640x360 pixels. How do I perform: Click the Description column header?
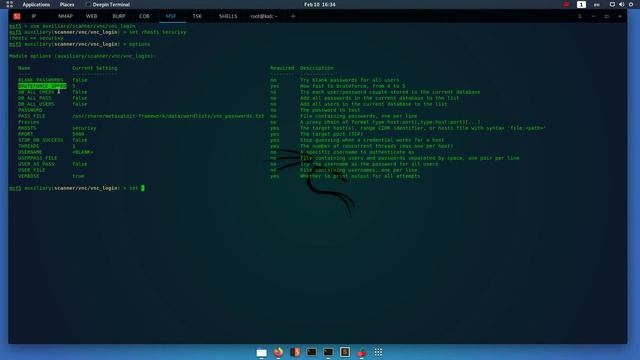point(316,68)
